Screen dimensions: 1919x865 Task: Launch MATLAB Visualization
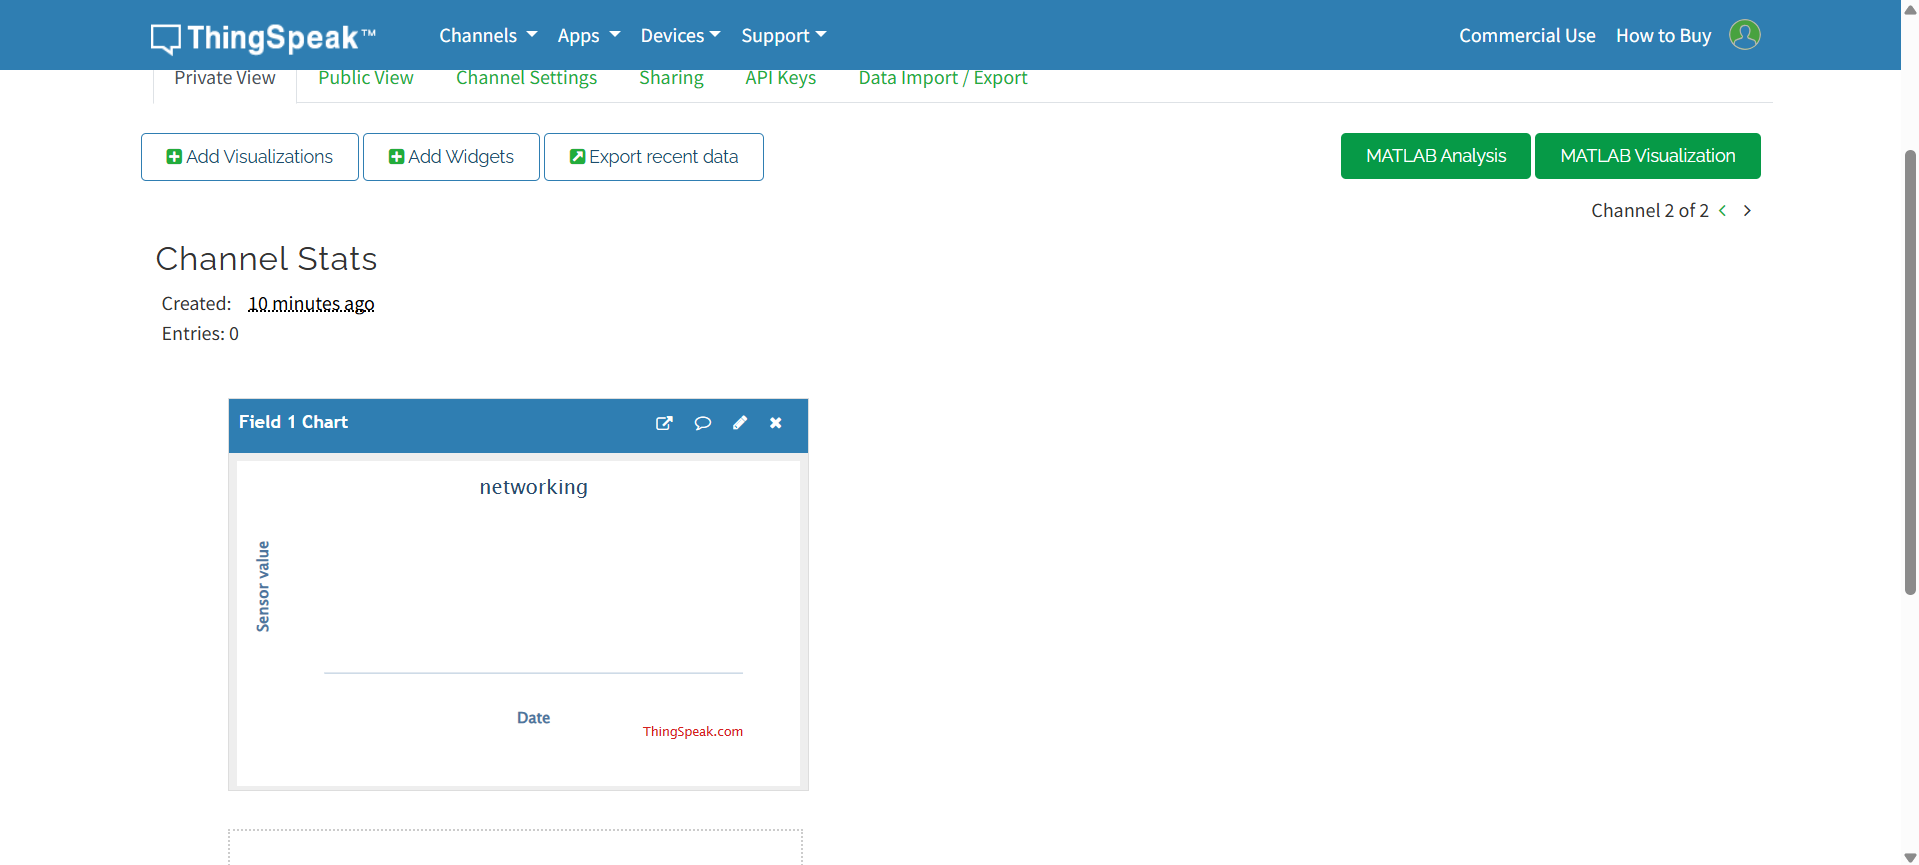1648,156
